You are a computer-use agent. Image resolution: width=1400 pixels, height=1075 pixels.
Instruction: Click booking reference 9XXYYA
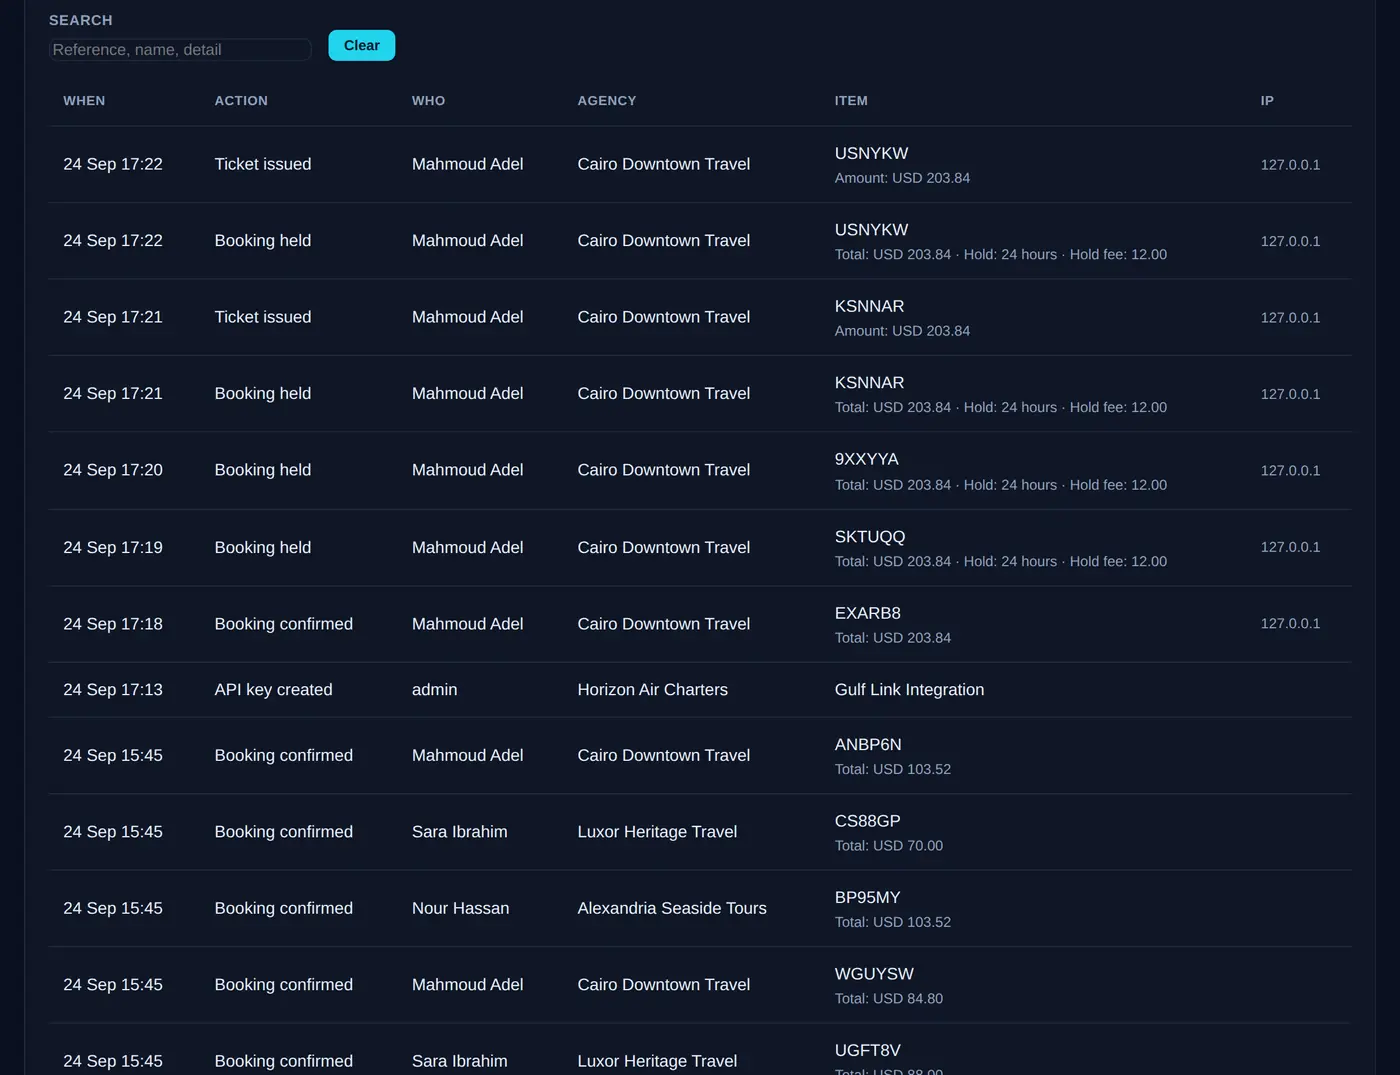pos(866,459)
